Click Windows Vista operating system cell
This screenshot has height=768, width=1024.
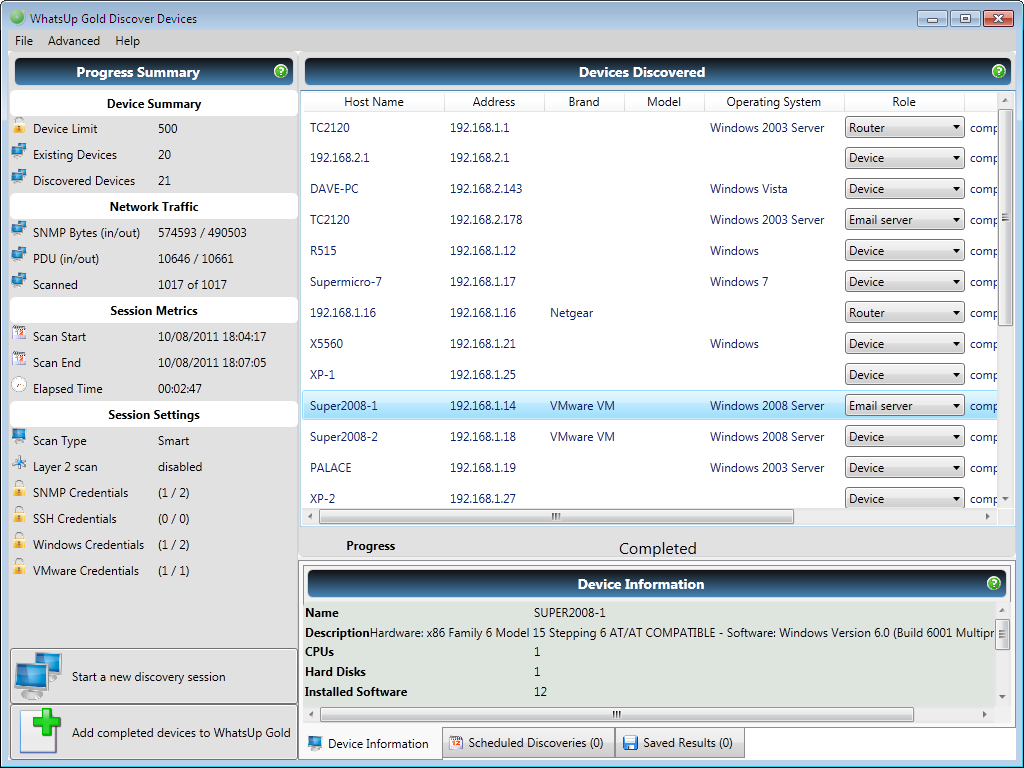748,189
